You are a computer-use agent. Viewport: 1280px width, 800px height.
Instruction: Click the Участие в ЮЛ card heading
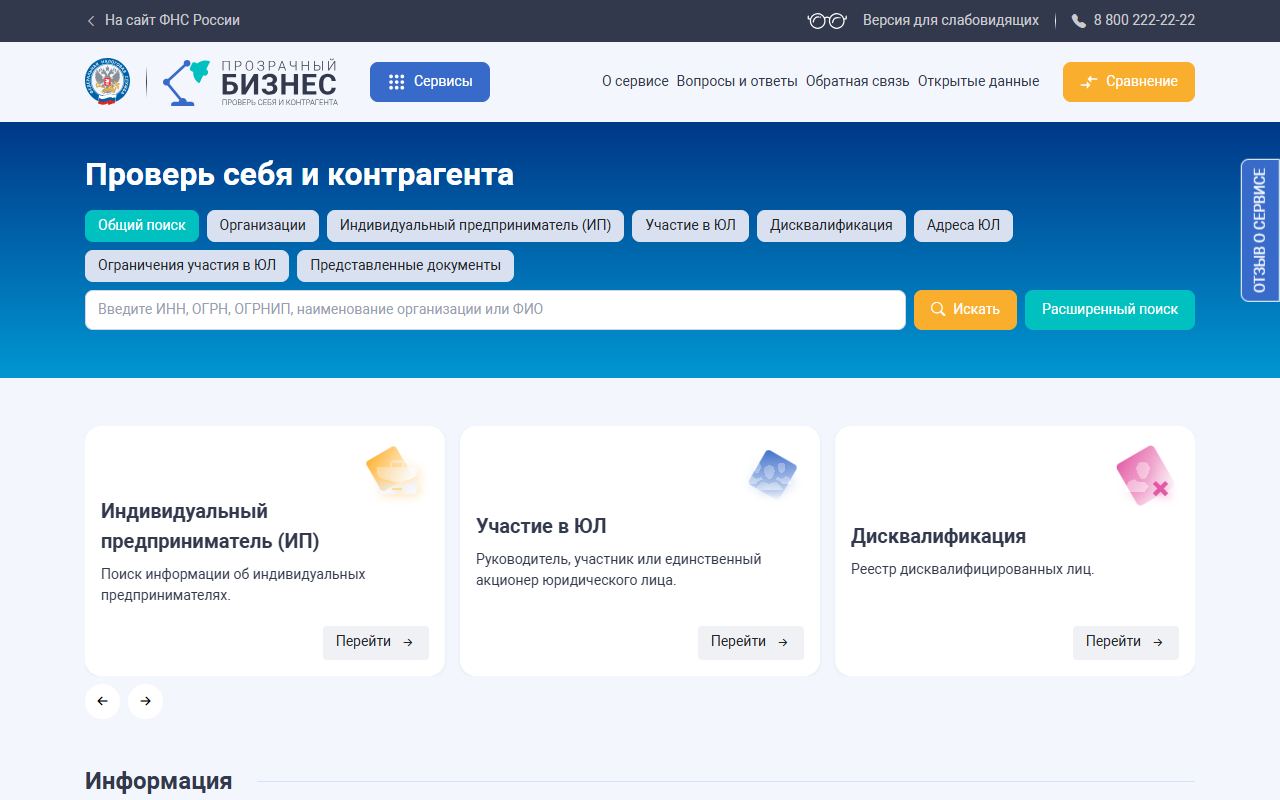[541, 526]
